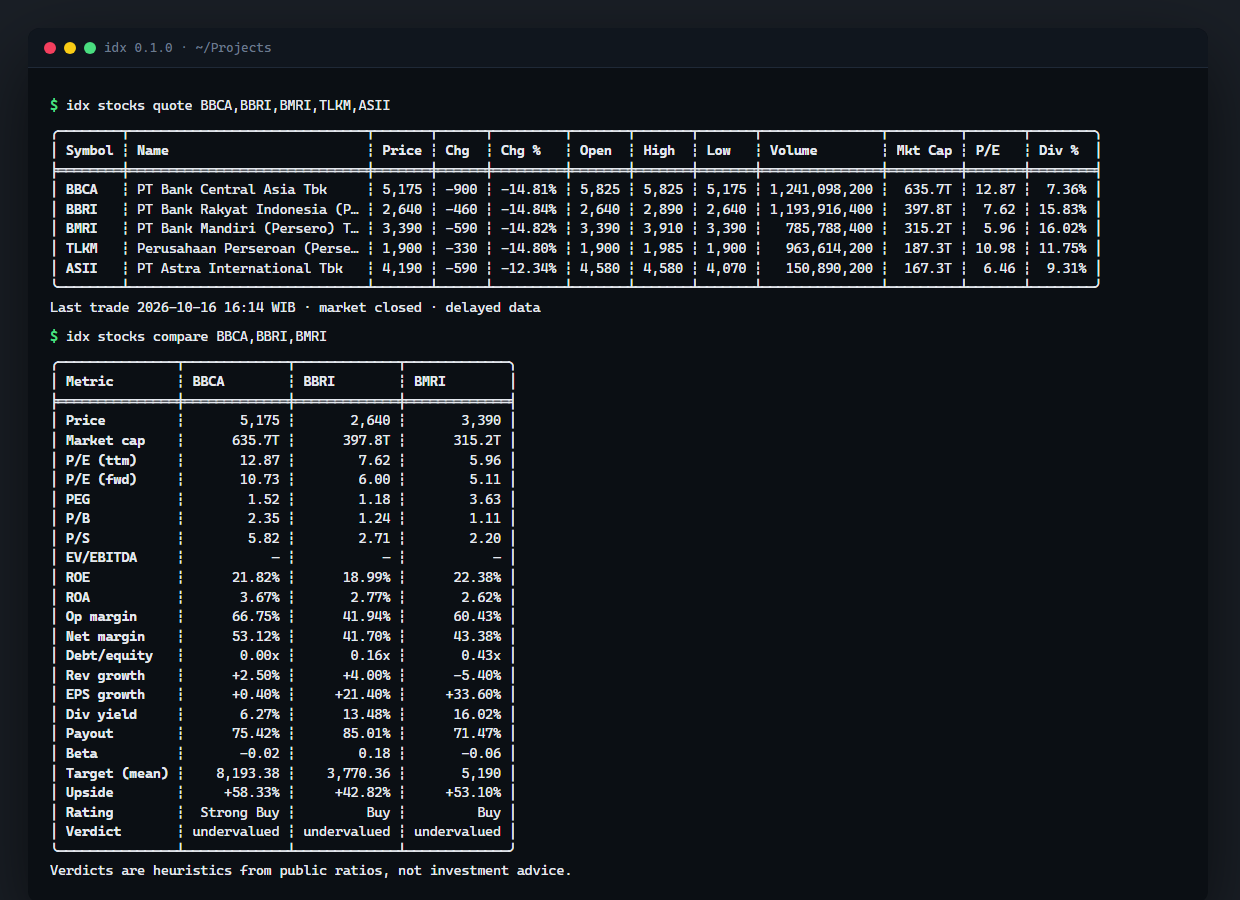Click the 'Verdicts are heuristics' disclaimer line
The image size is (1240, 900).
click(x=311, y=870)
